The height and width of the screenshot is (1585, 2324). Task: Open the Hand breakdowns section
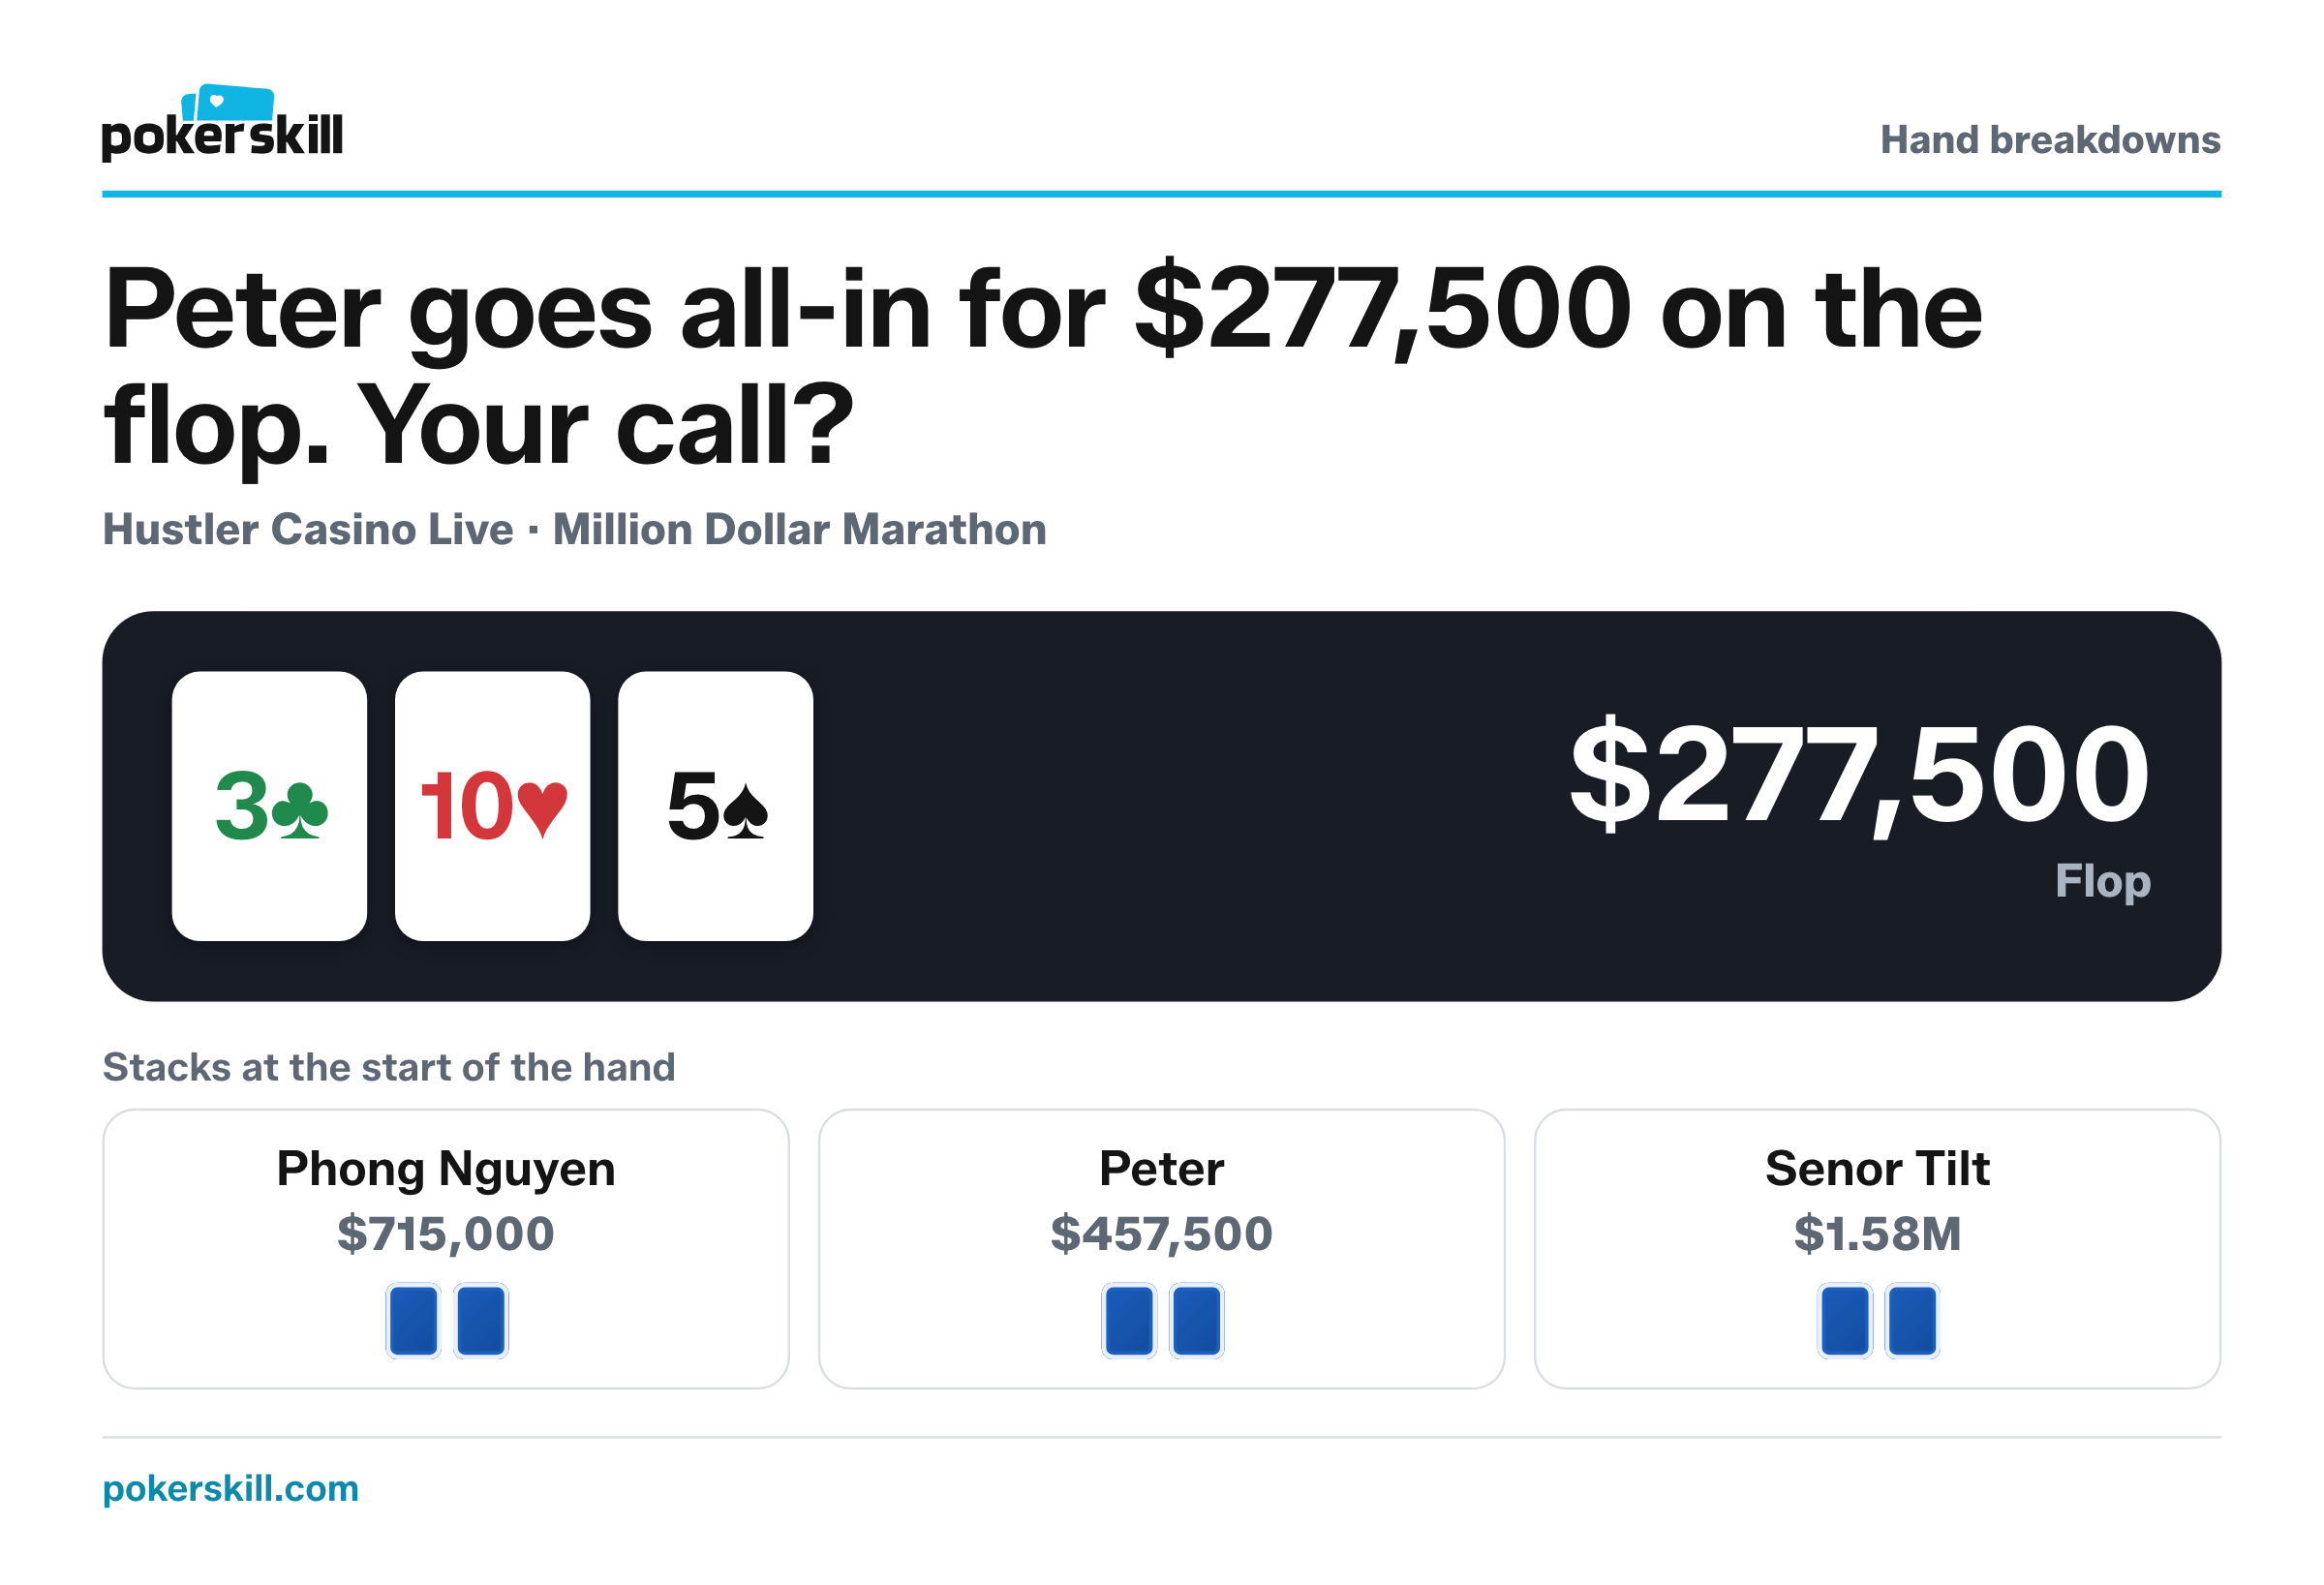[x=2050, y=140]
